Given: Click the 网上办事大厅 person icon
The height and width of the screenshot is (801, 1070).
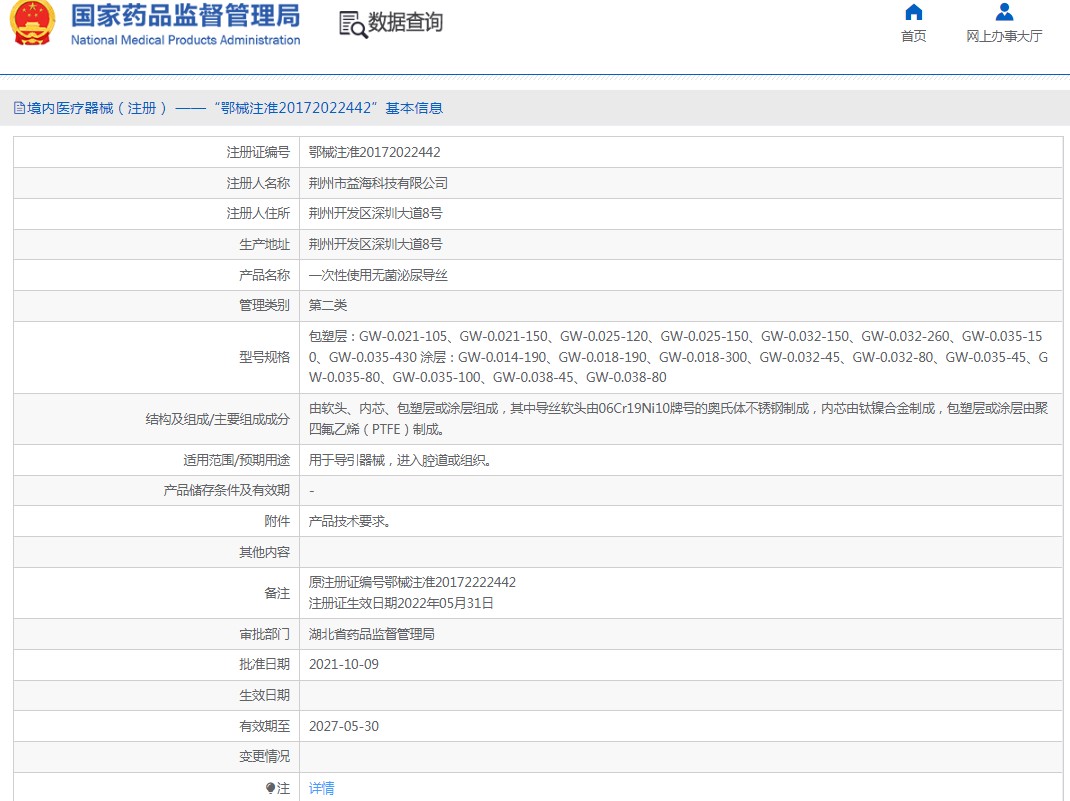Looking at the screenshot, I should [1004, 13].
